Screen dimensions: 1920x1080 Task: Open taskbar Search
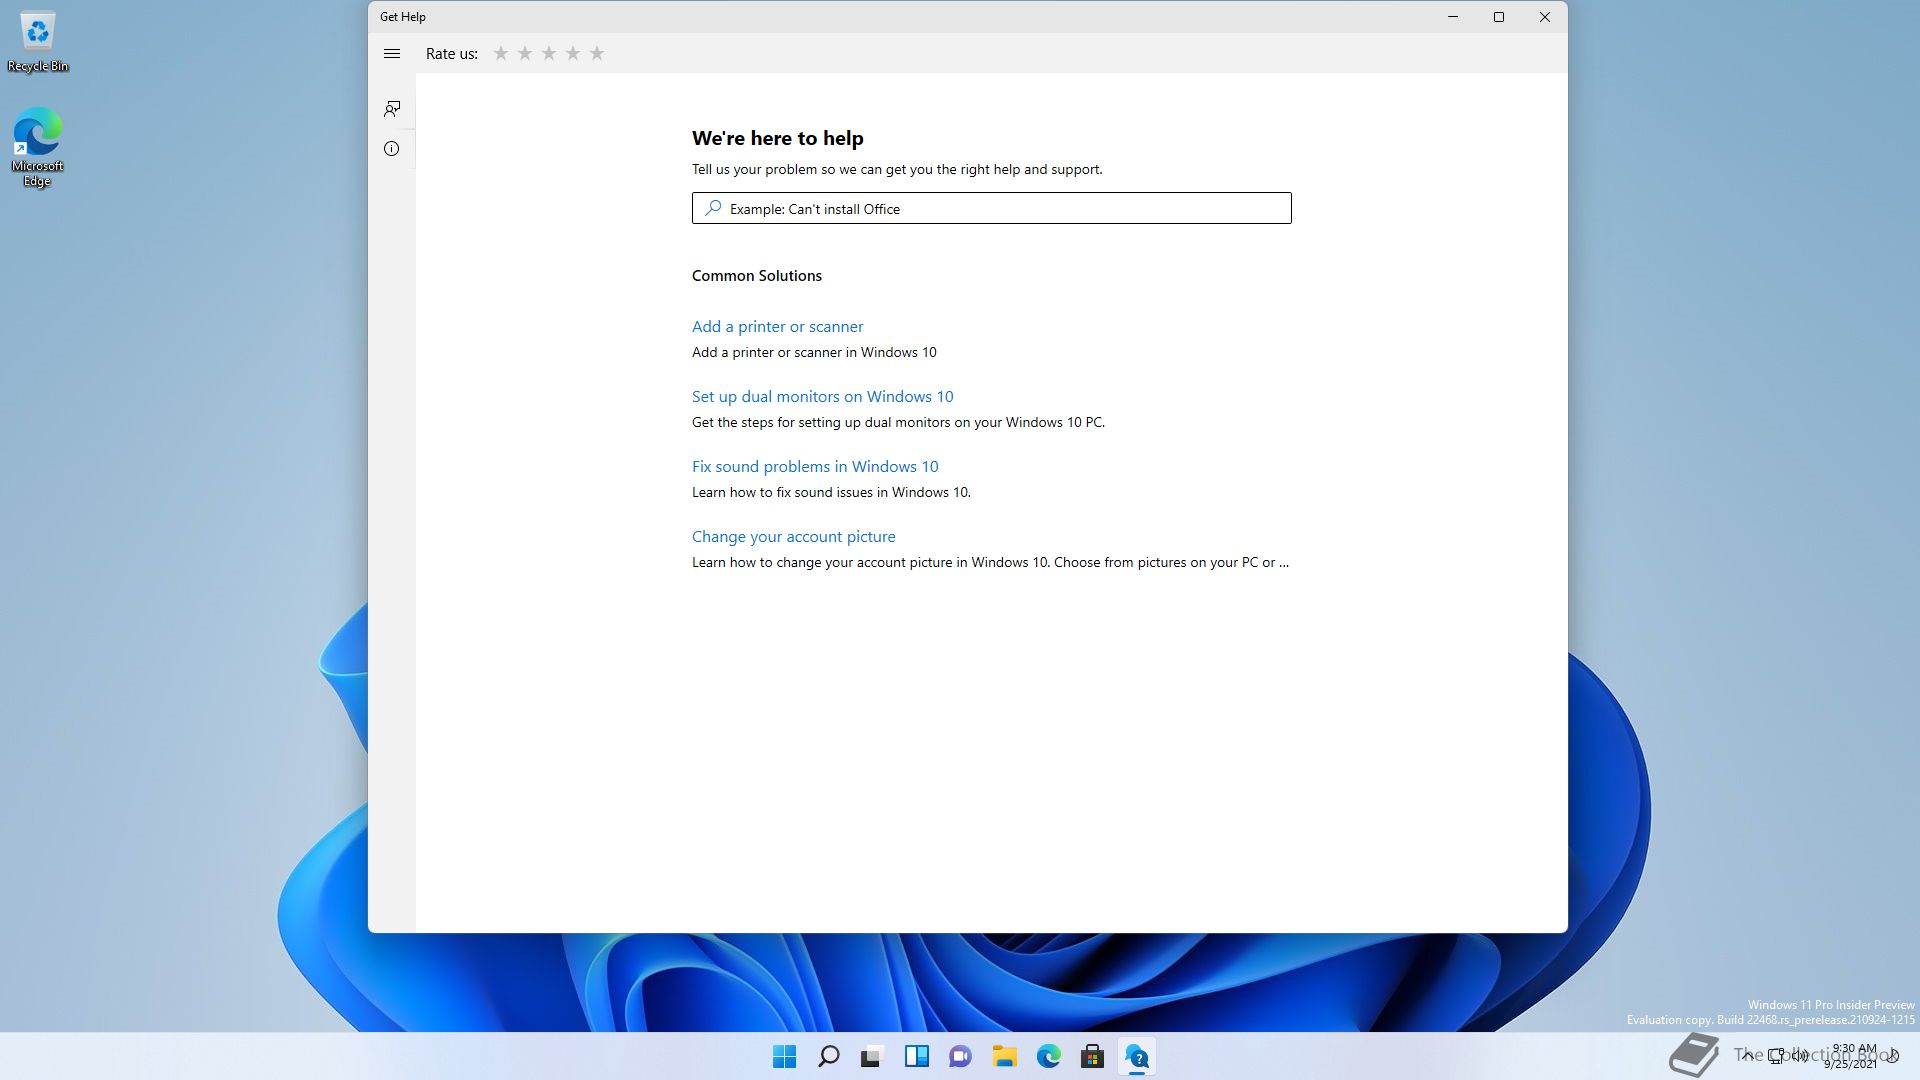pos(829,1056)
